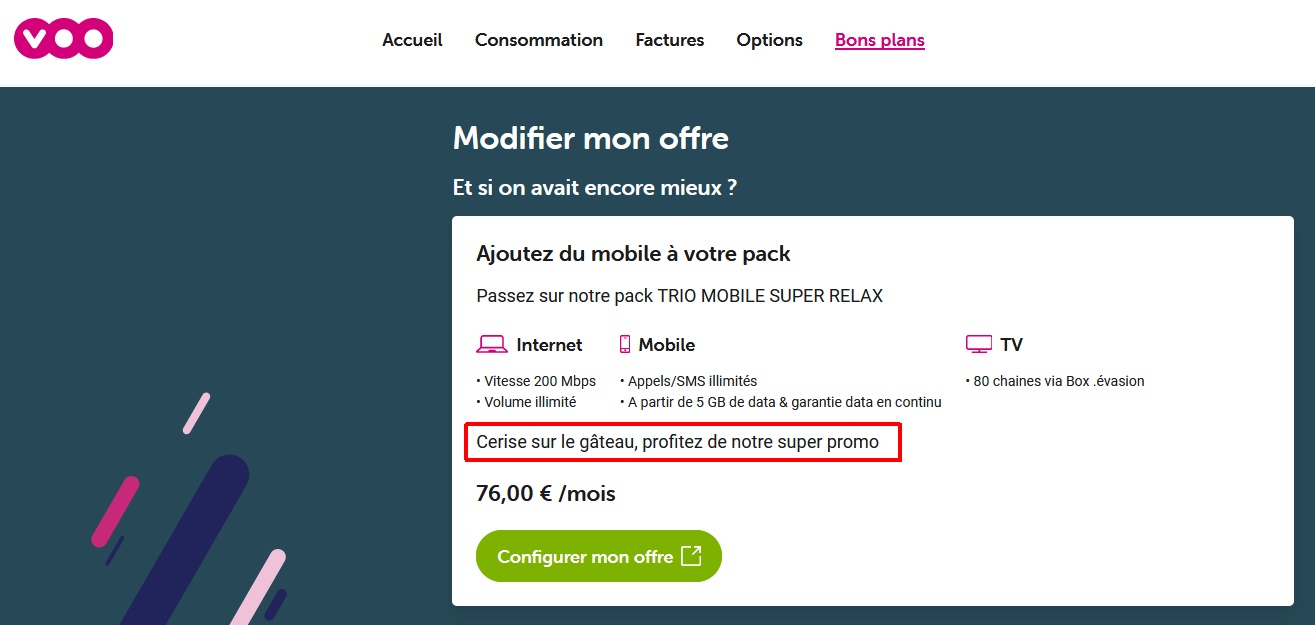This screenshot has width=1315, height=625.
Task: Click the 76,00 € /mois price
Action: click(x=545, y=494)
